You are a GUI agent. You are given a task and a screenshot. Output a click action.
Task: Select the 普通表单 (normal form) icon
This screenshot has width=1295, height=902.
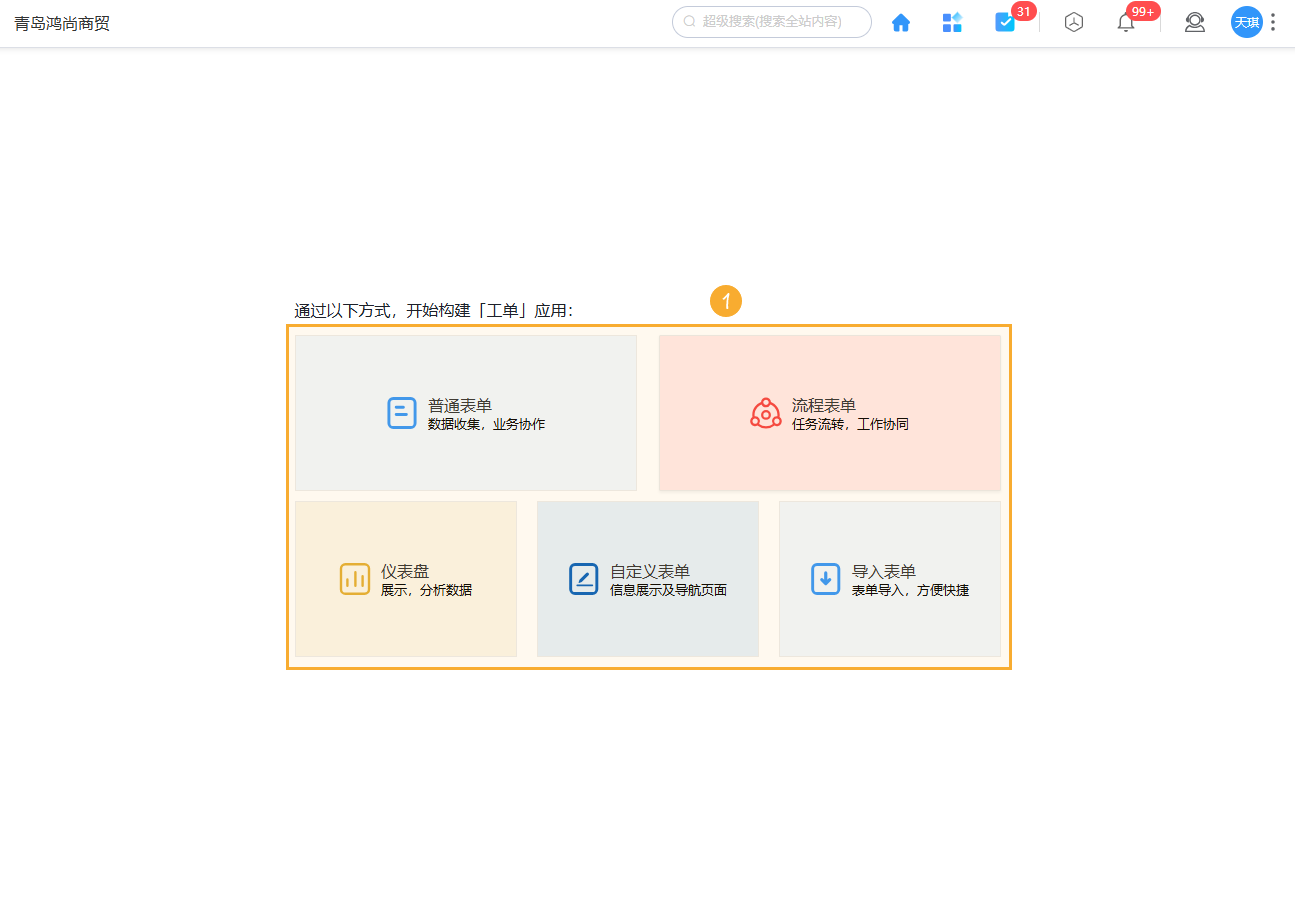coord(401,412)
